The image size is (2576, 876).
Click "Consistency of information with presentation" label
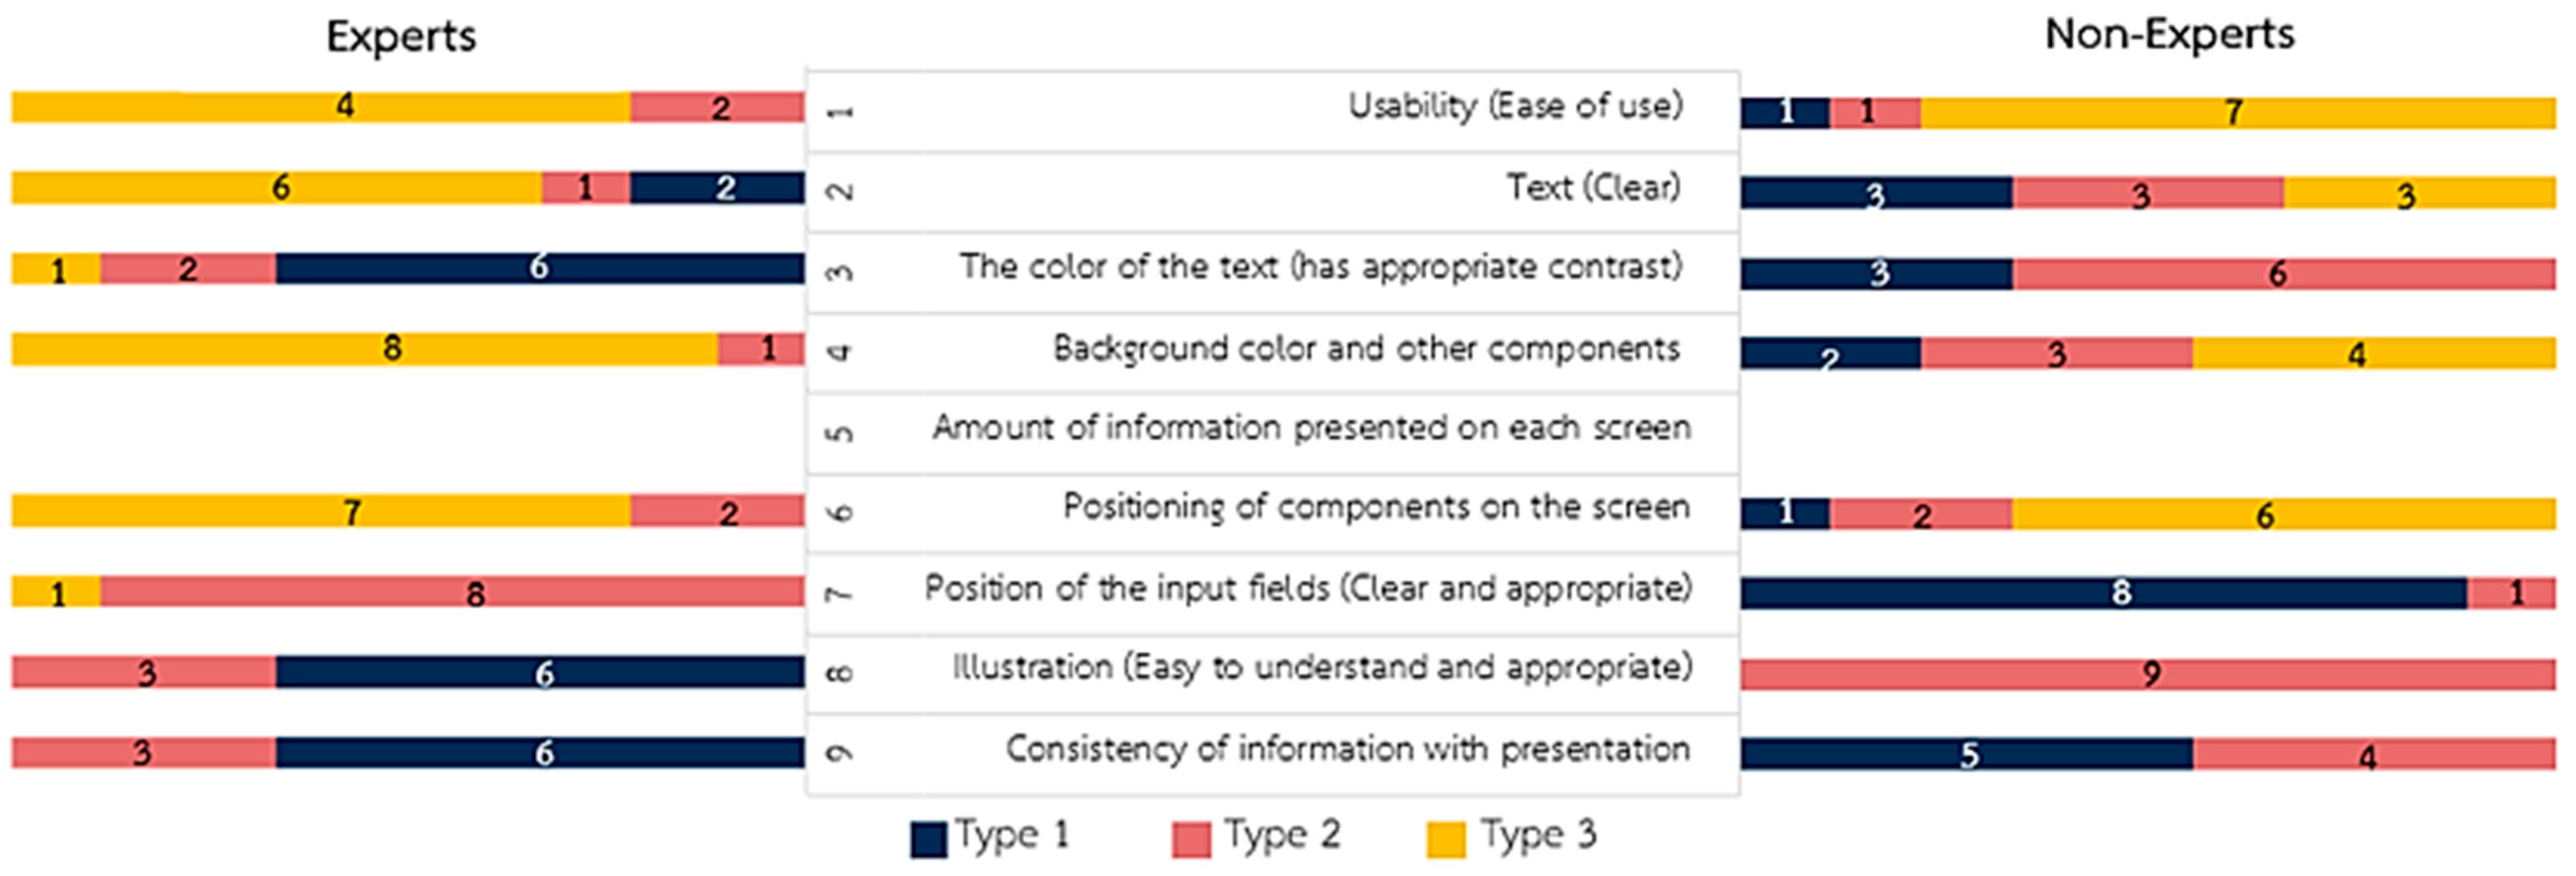[x=1347, y=749]
